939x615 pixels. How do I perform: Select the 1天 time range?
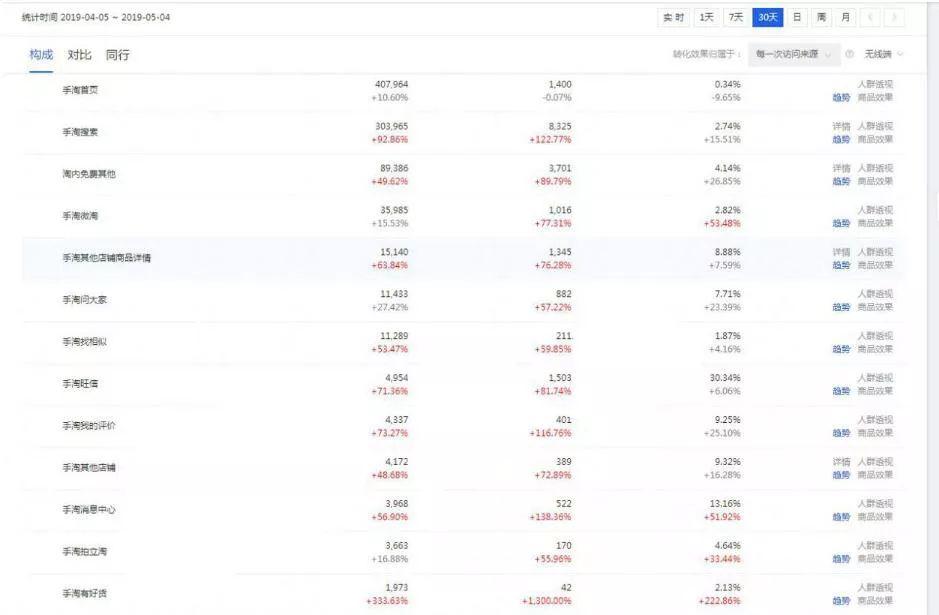click(x=707, y=17)
